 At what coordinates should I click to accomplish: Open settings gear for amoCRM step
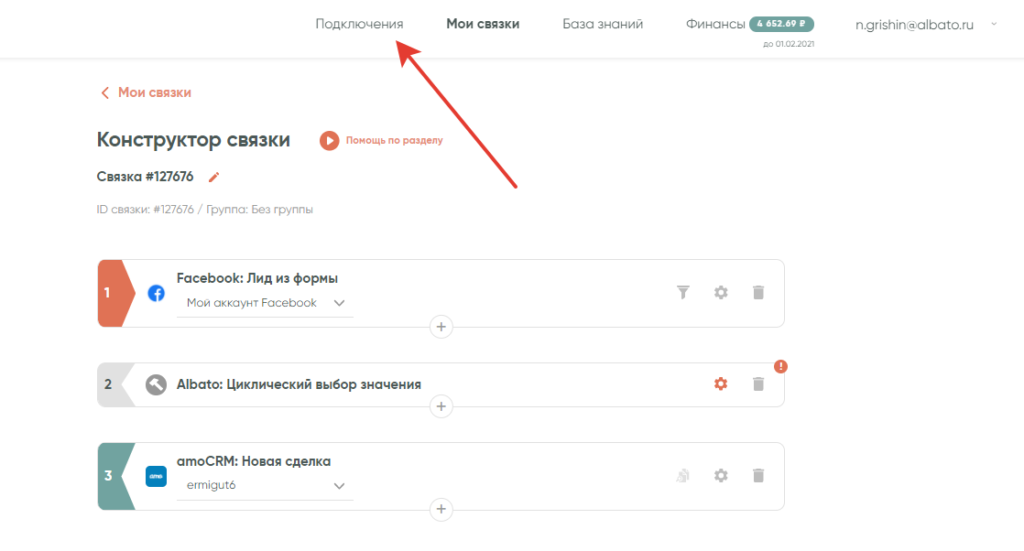pos(721,476)
